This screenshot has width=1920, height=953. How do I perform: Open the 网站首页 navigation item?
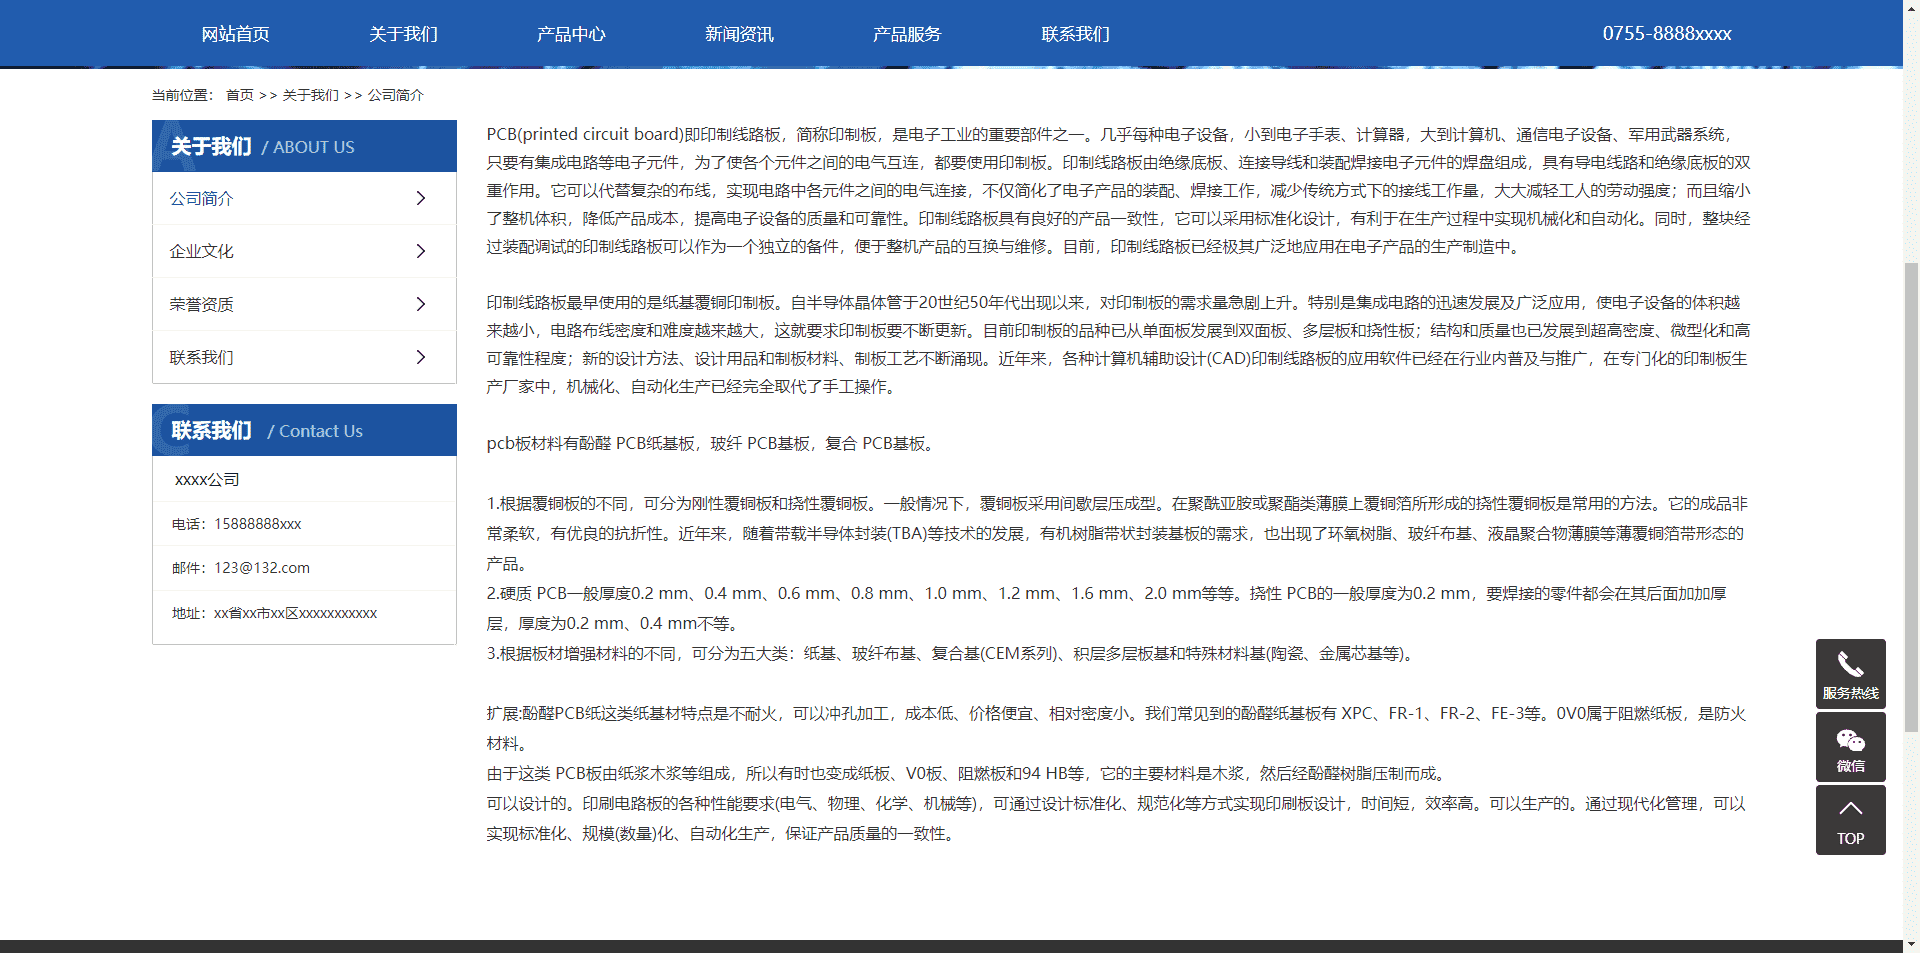[235, 34]
